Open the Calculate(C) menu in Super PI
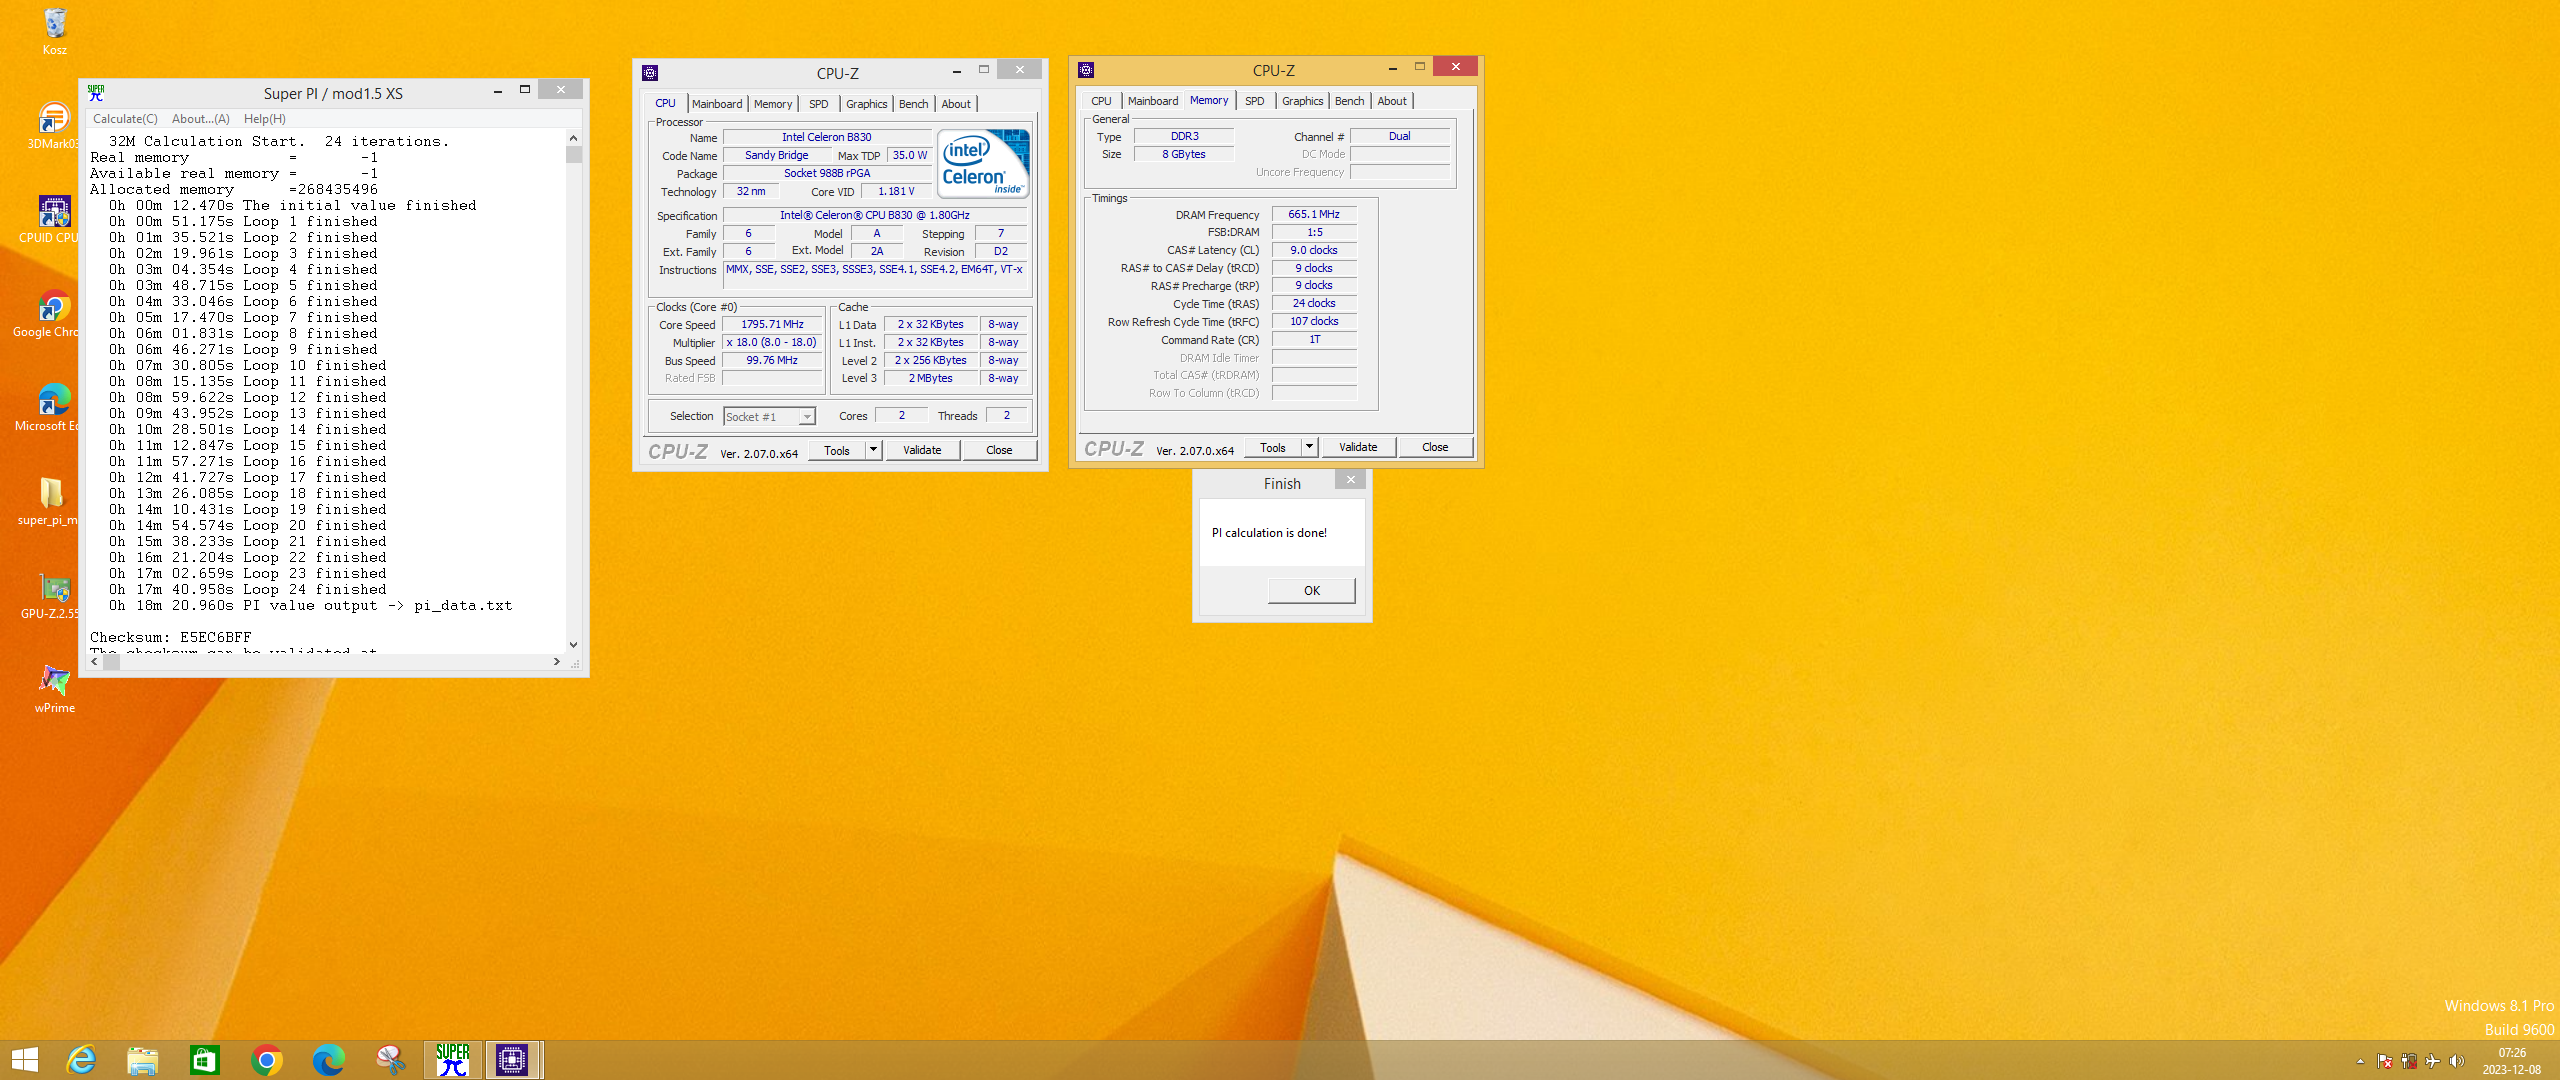 coord(125,118)
